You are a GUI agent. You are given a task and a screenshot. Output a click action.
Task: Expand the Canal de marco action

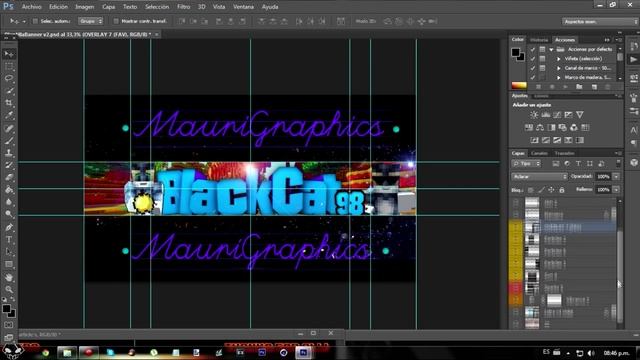[x=559, y=68]
